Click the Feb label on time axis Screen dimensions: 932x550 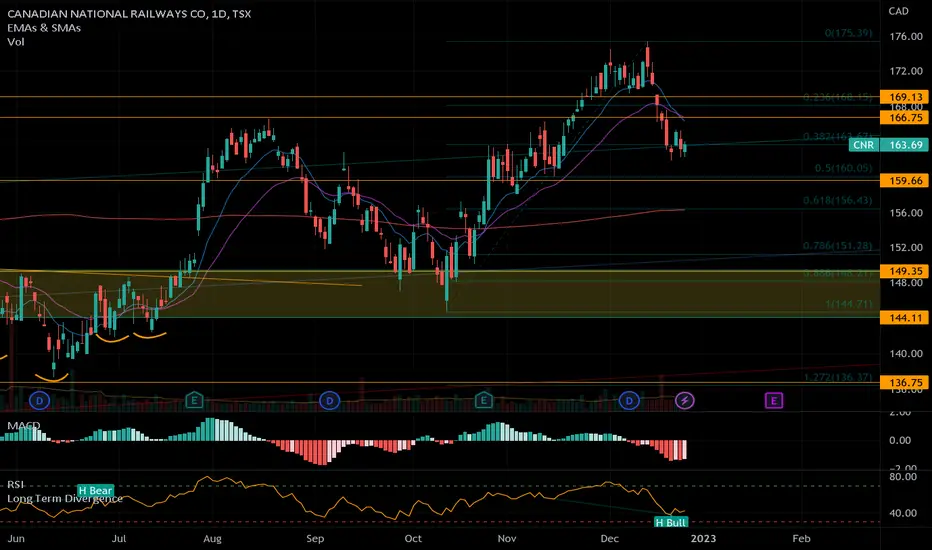pyautogui.click(x=801, y=539)
